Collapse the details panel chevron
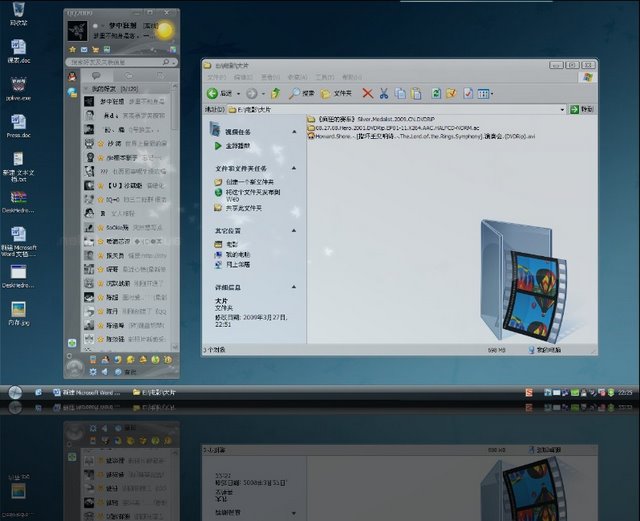The image size is (640, 521). [294, 287]
